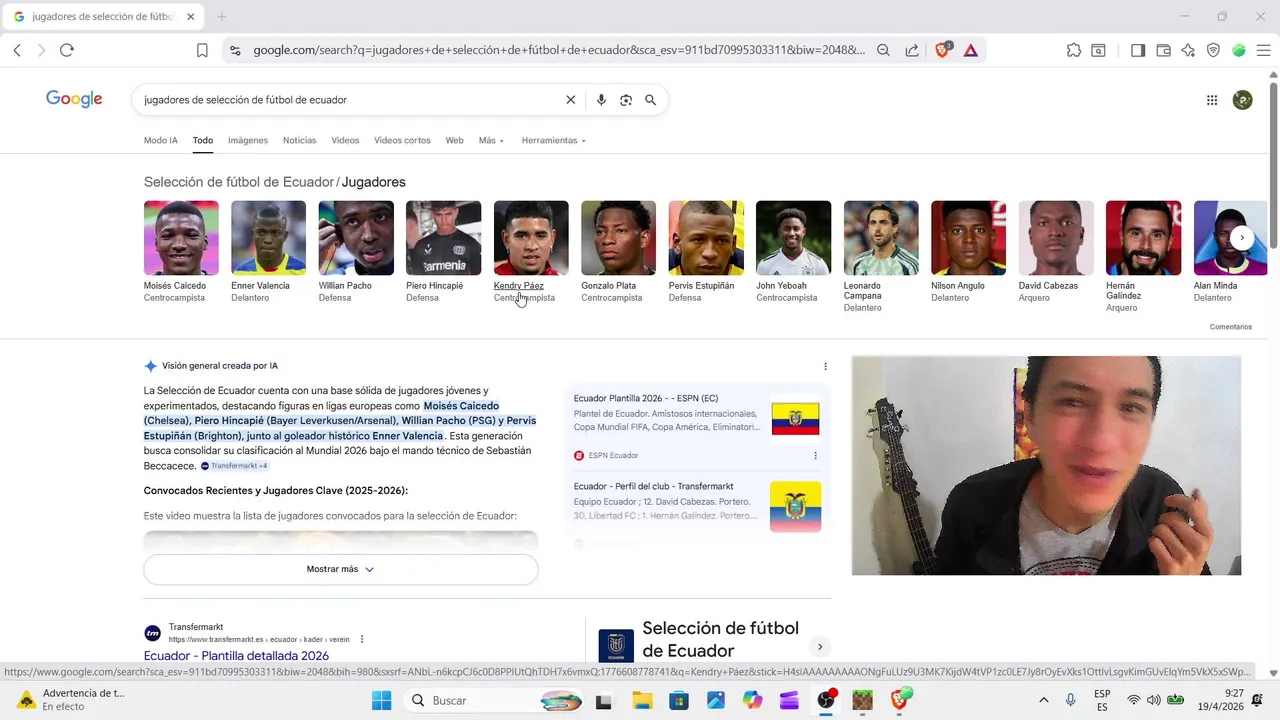This screenshot has width=1280, height=720.
Task: Share the page with the share icon
Action: pyautogui.click(x=912, y=50)
